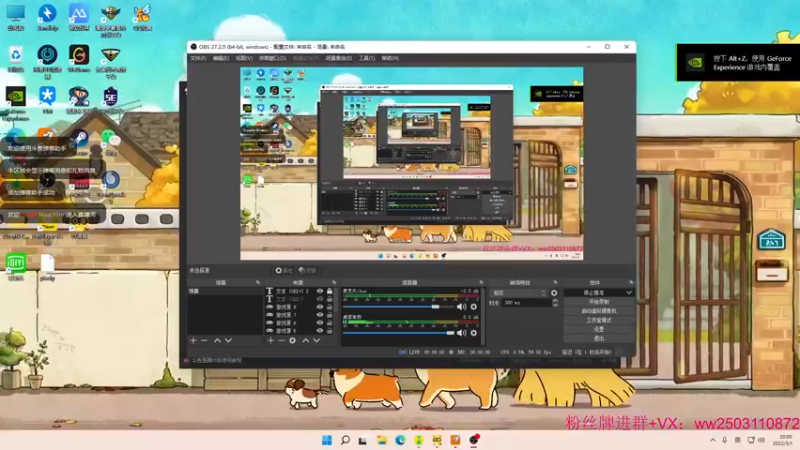
Task: Pop out the 来源 dock panel
Action: (334, 282)
